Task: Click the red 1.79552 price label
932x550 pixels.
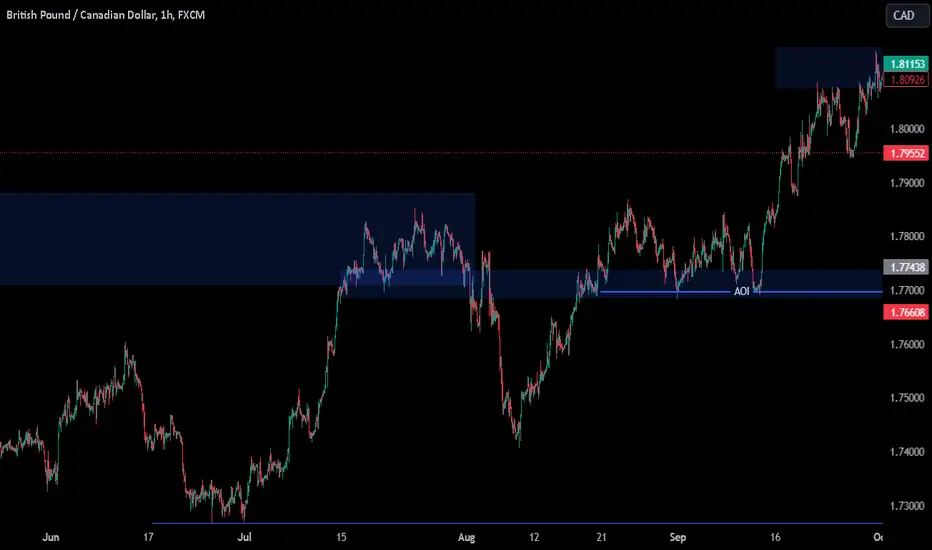Action: tap(906, 153)
